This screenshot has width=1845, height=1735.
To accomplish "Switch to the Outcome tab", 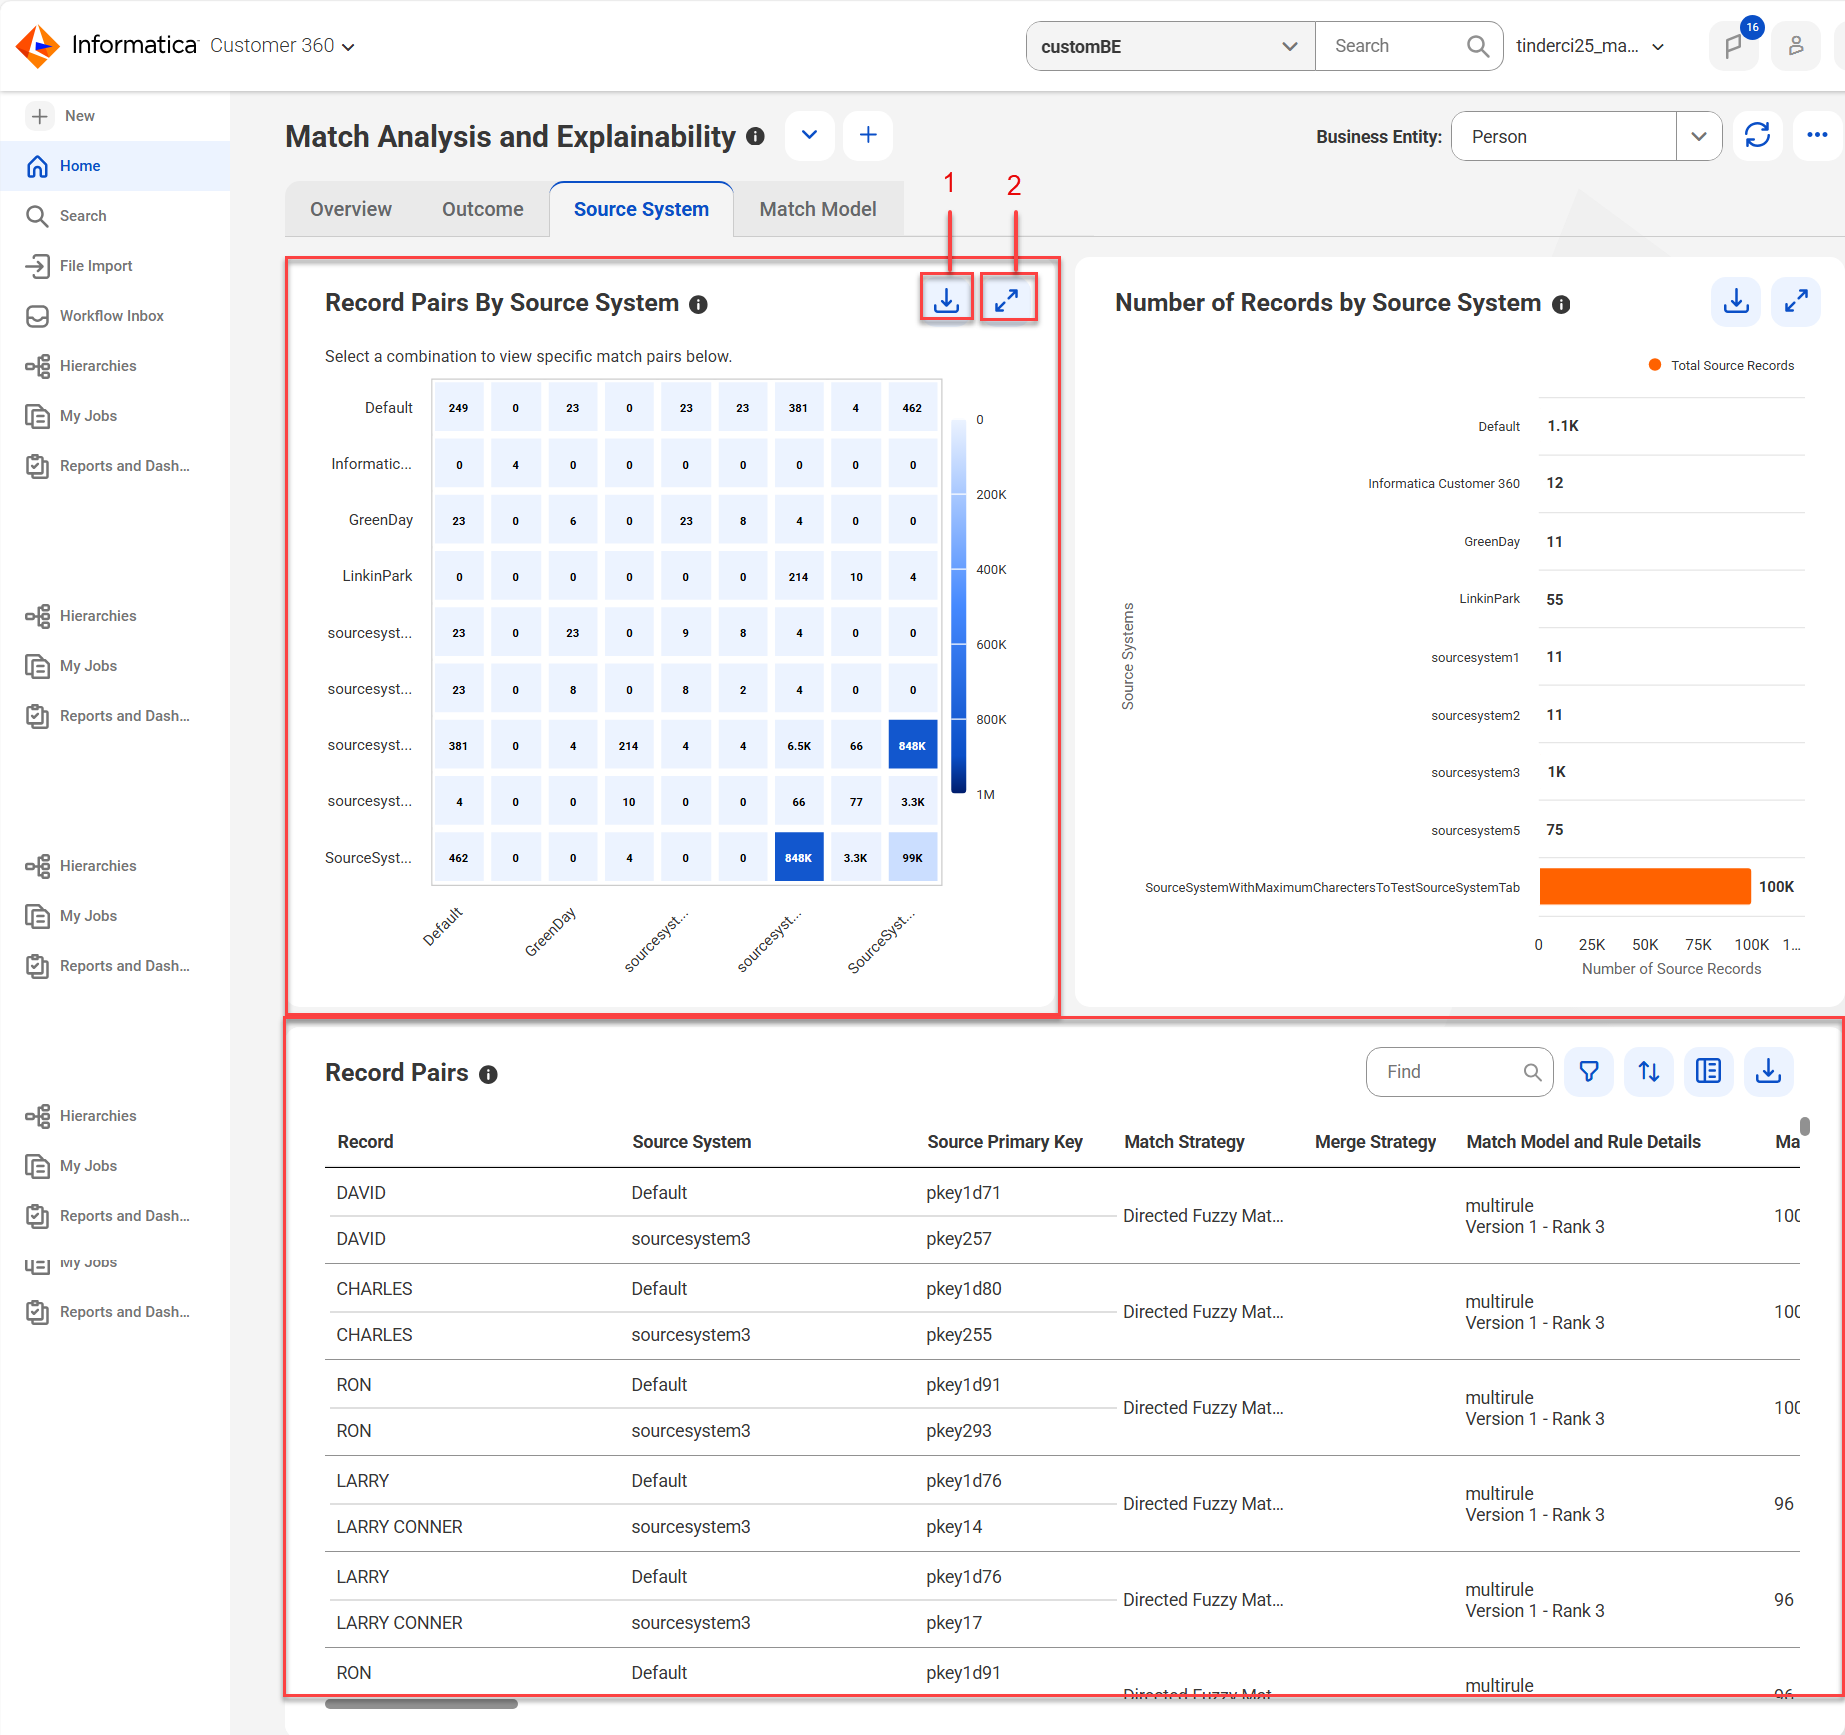I will coord(483,209).
